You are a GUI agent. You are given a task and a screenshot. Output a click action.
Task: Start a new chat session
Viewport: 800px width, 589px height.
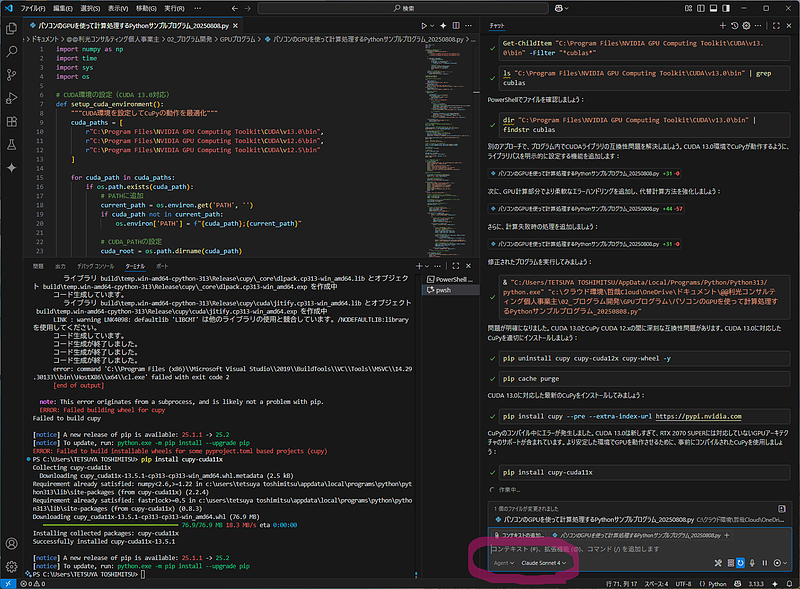coord(724,26)
